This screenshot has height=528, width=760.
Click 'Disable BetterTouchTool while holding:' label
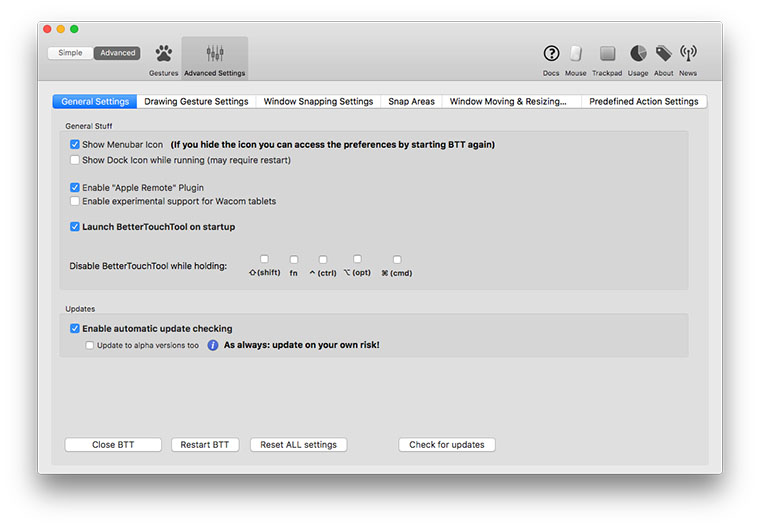click(x=148, y=266)
